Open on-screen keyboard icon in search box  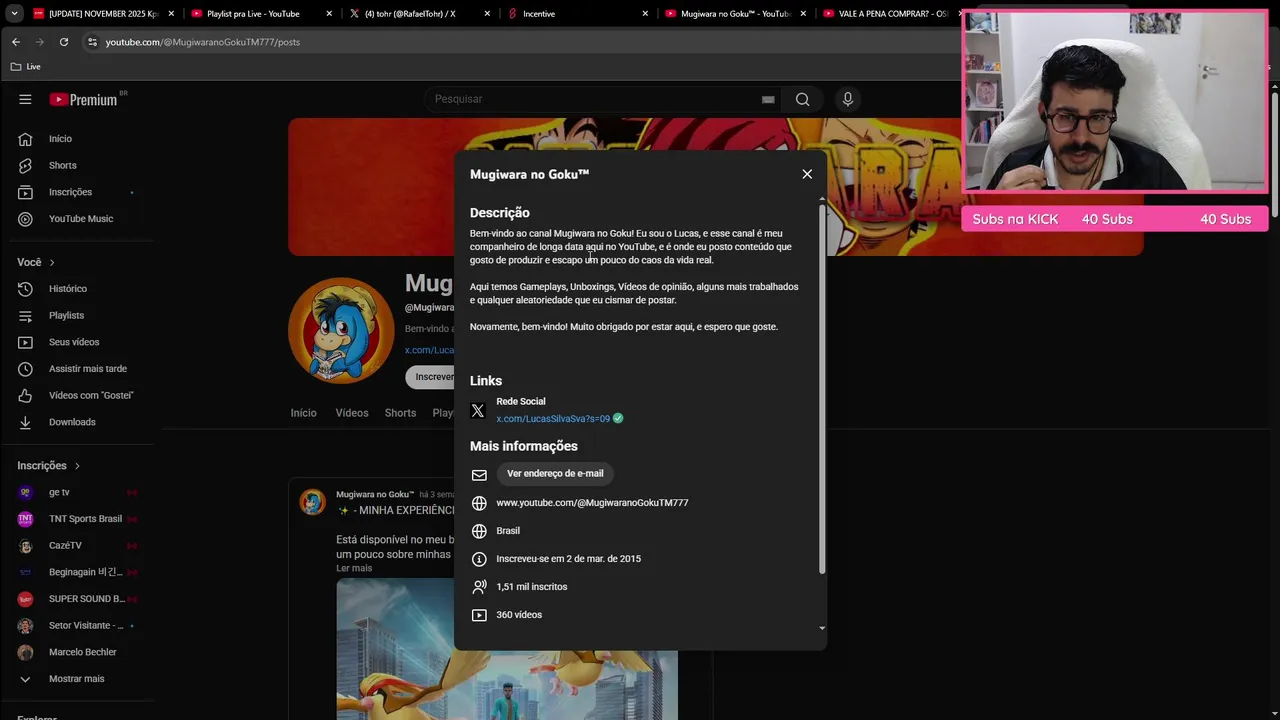coord(768,99)
